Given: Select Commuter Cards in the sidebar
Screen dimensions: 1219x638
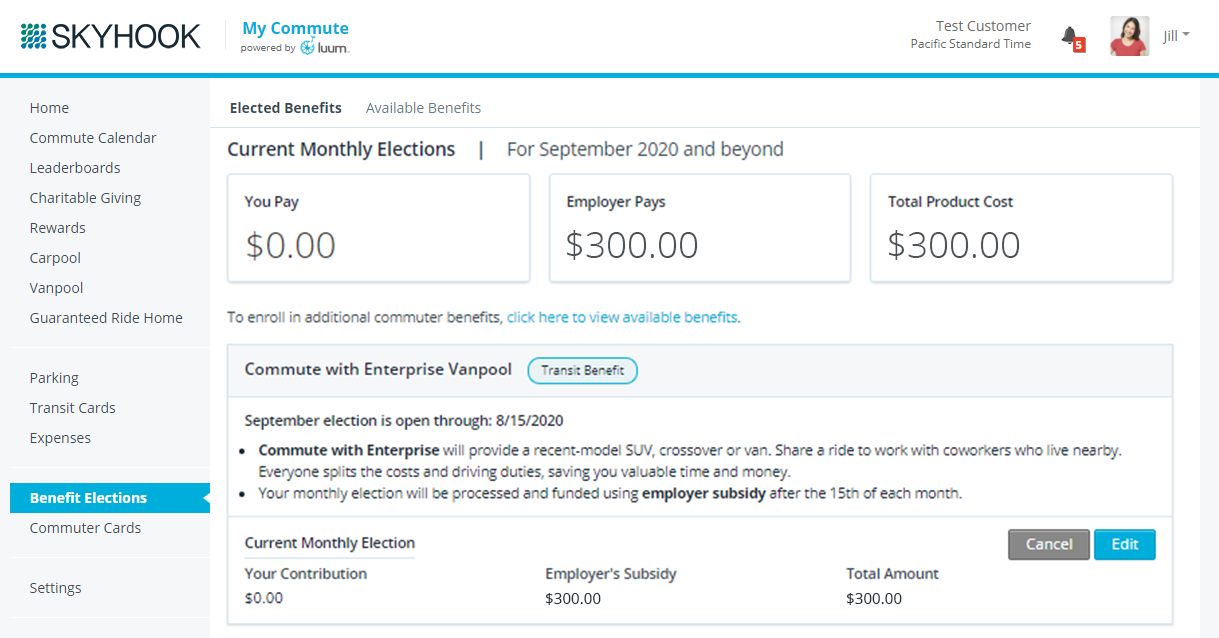Looking at the screenshot, I should [x=85, y=528].
